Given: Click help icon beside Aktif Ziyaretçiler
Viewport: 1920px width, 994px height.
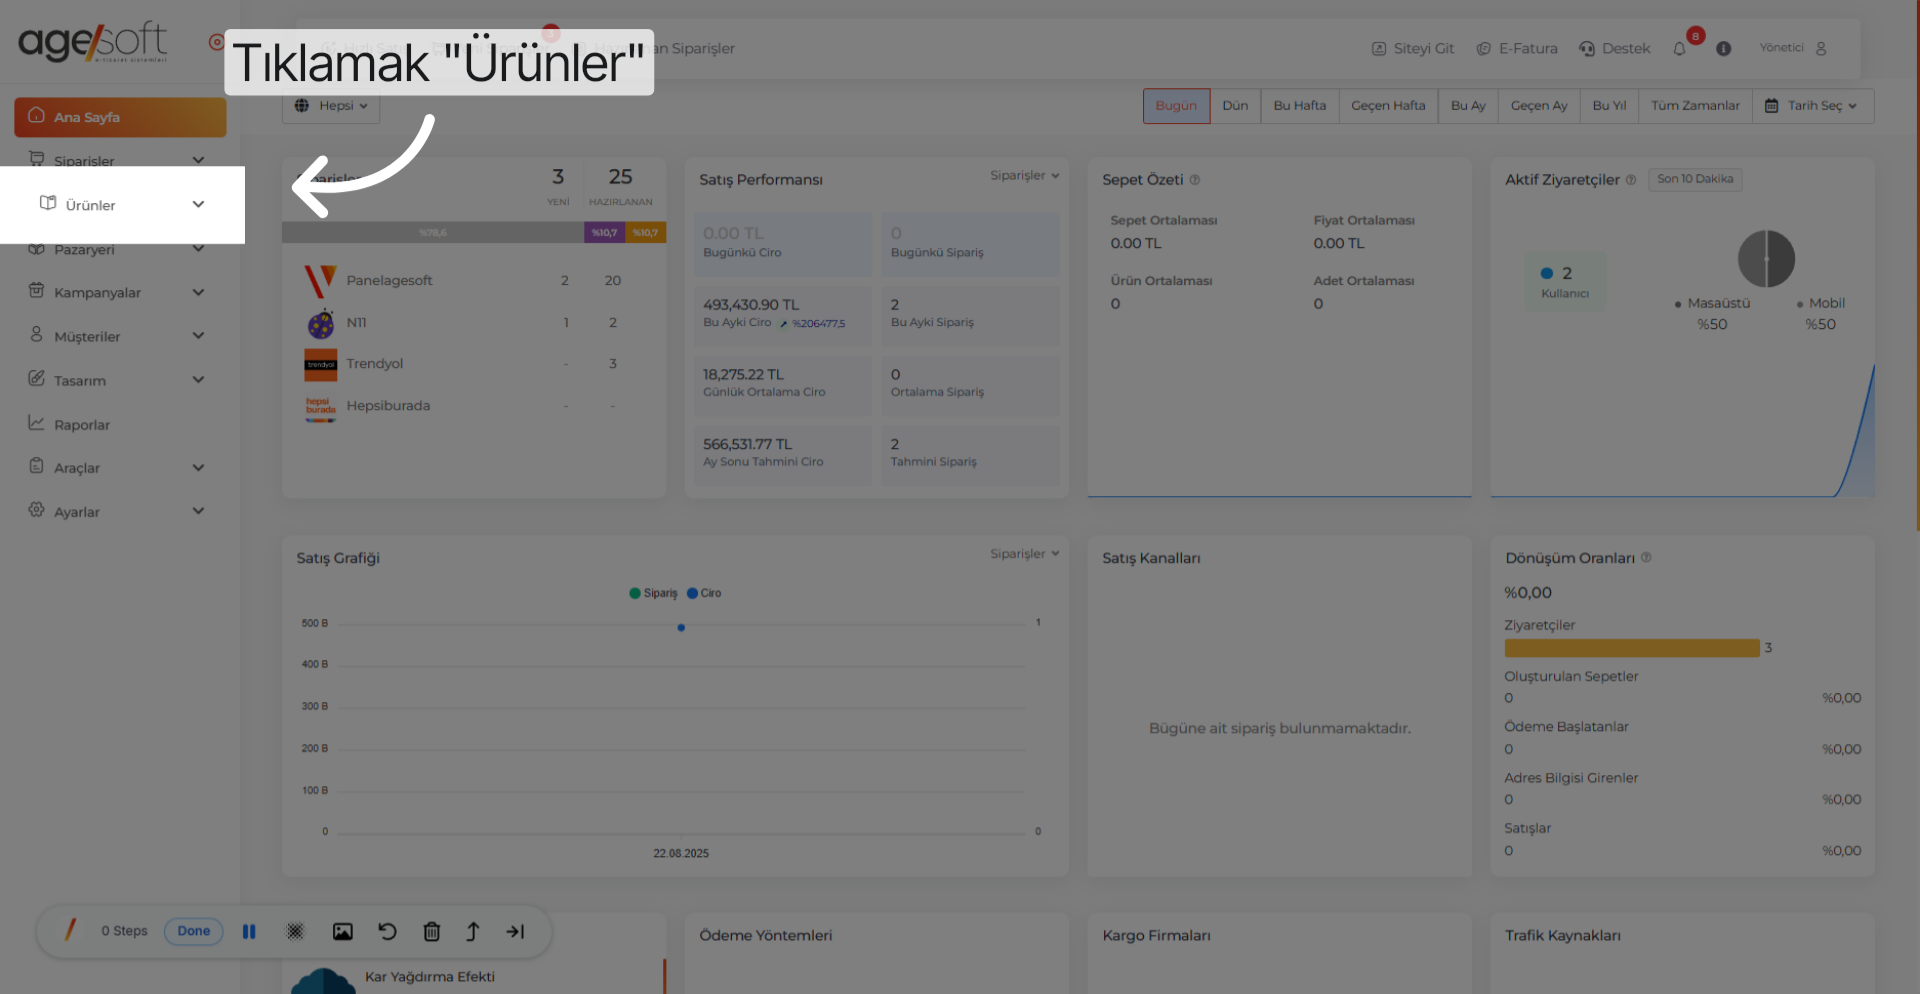Looking at the screenshot, I should click(x=1631, y=180).
